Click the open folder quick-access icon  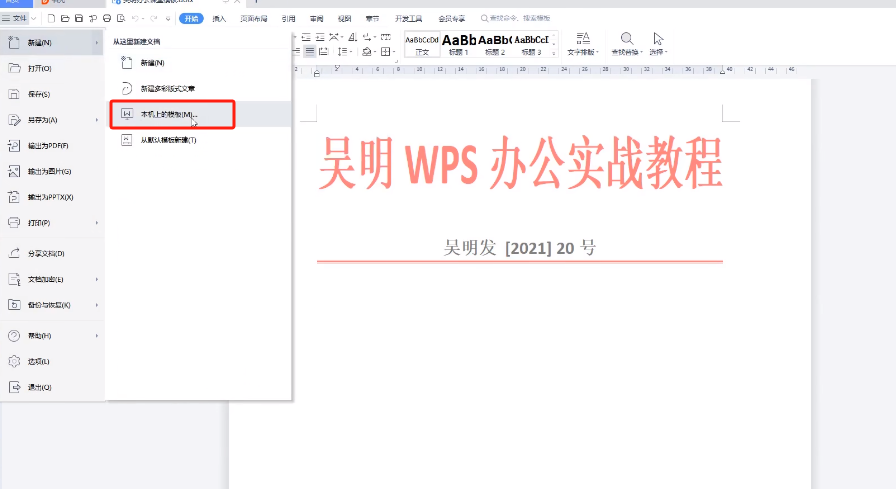[x=65, y=18]
